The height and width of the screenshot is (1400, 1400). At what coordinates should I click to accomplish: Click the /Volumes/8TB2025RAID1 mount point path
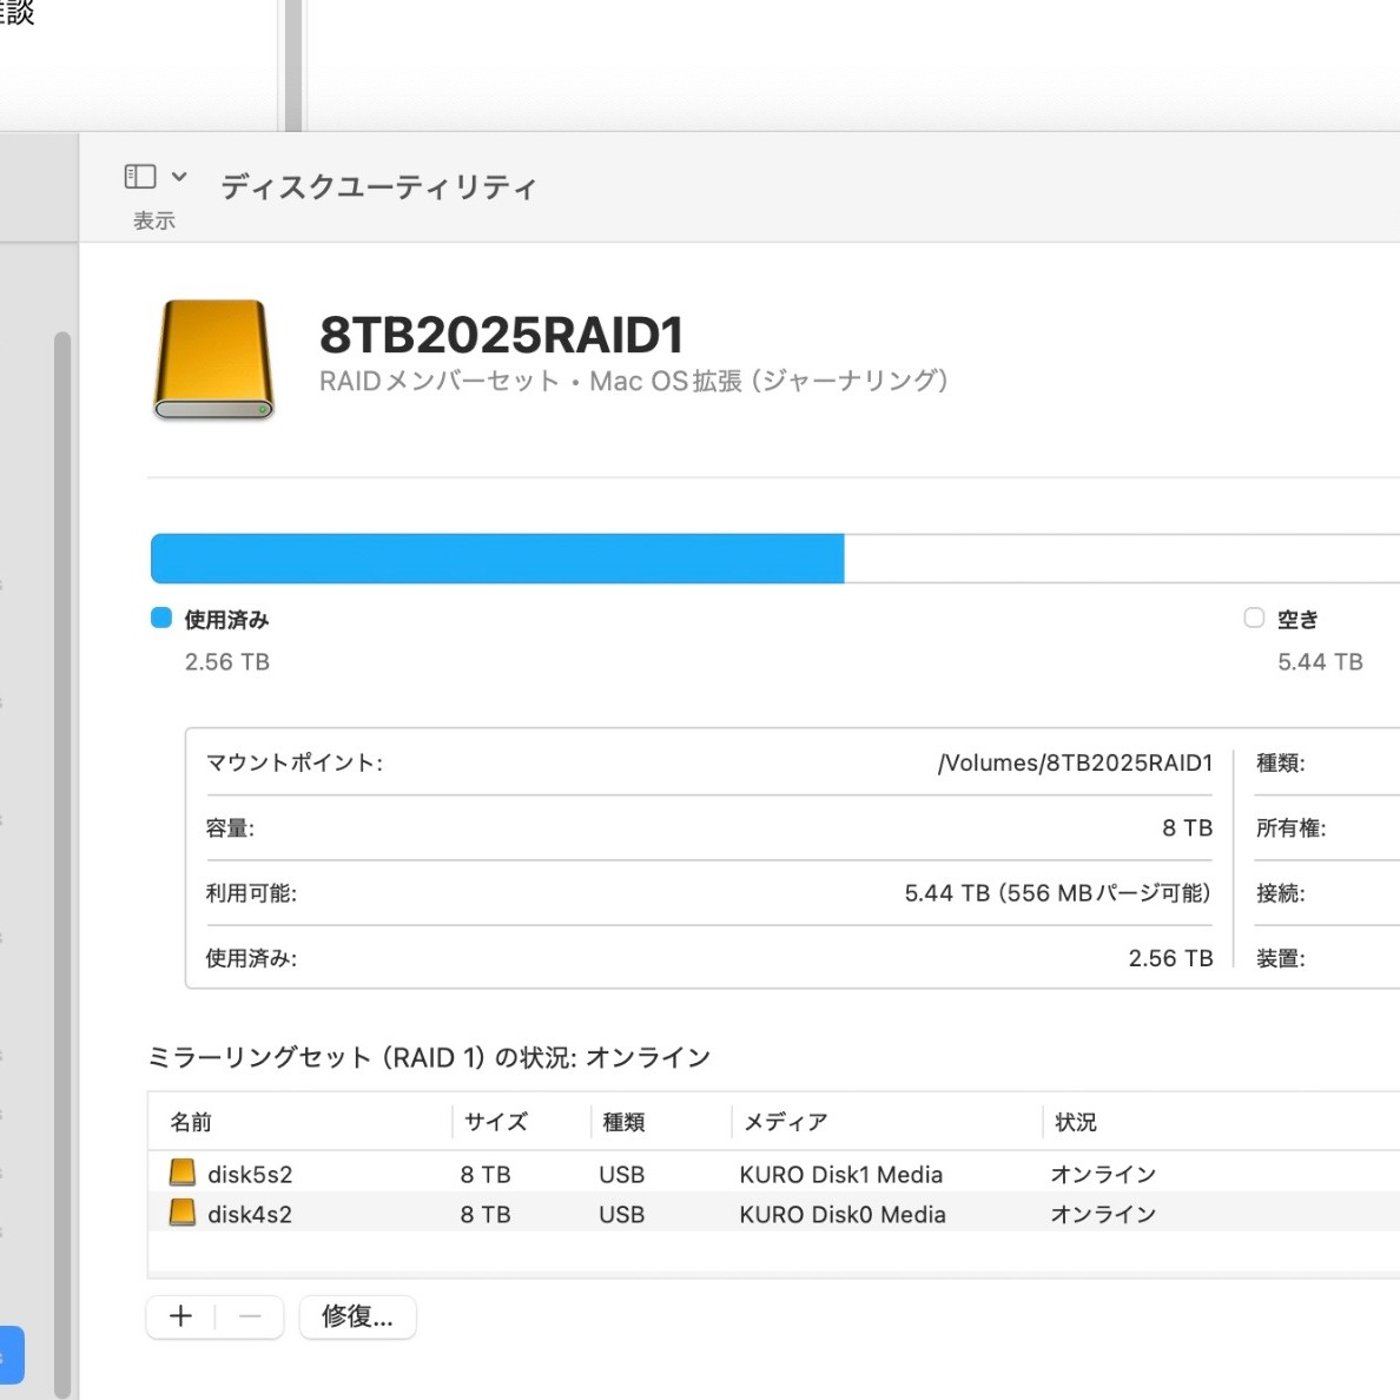click(x=1075, y=763)
